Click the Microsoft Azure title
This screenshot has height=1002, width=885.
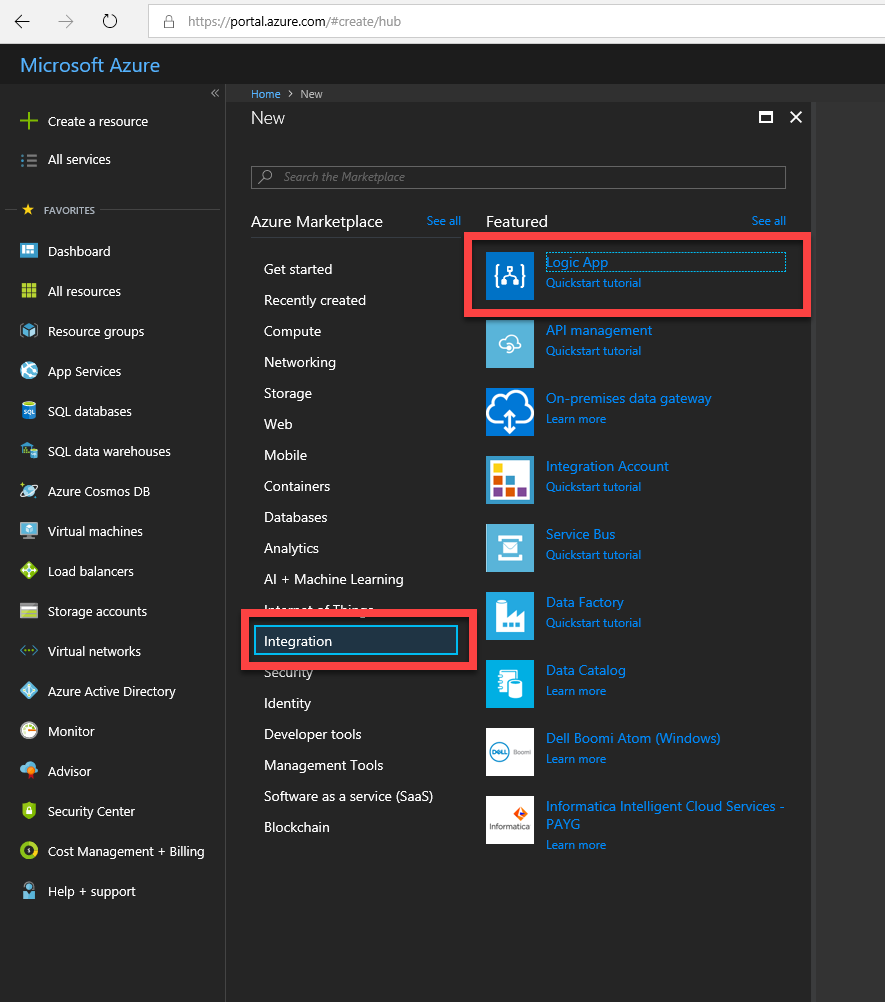pyautogui.click(x=90, y=65)
